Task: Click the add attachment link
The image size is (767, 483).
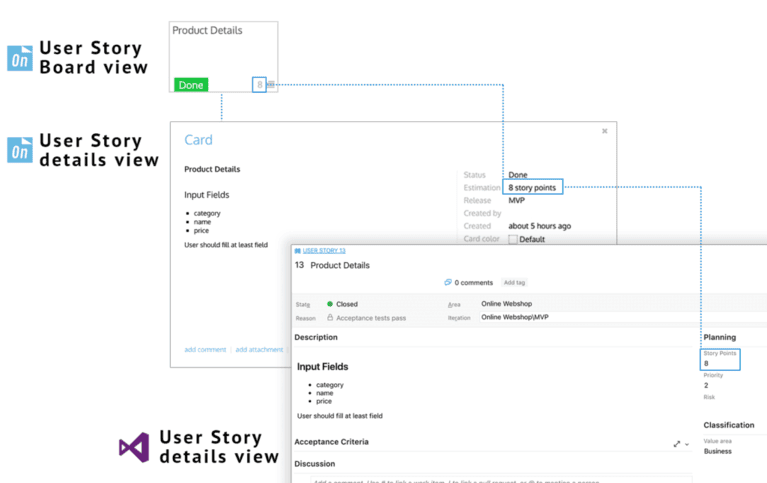Action: pyautogui.click(x=259, y=349)
